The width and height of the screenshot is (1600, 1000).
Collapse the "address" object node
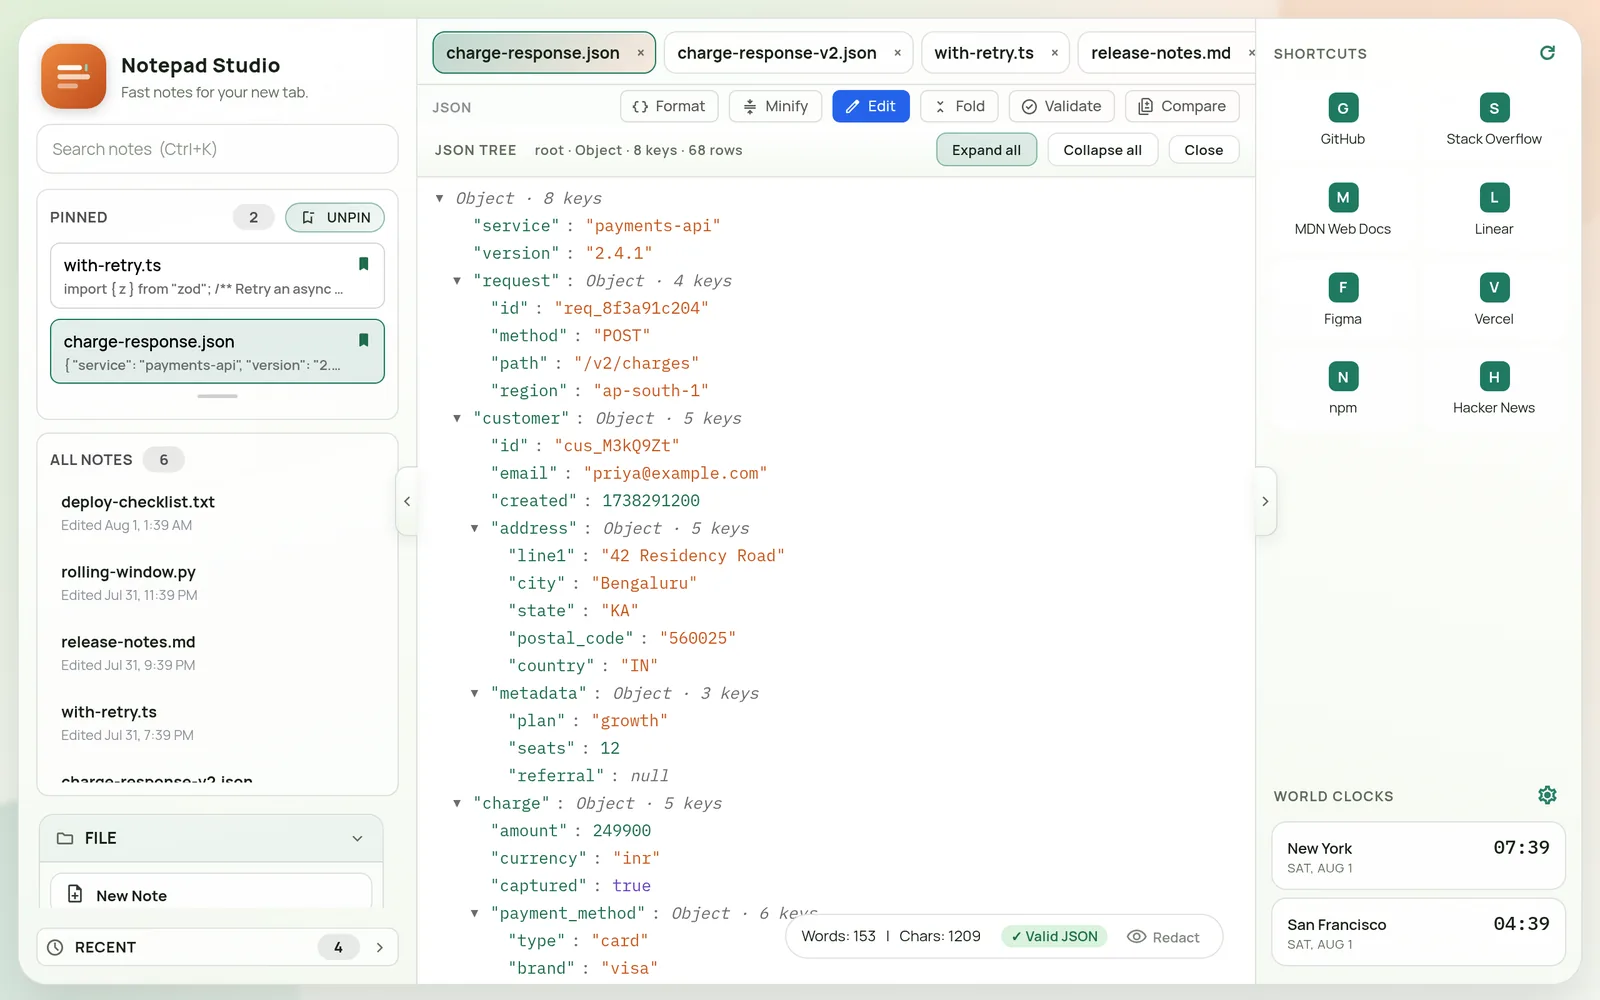click(475, 528)
